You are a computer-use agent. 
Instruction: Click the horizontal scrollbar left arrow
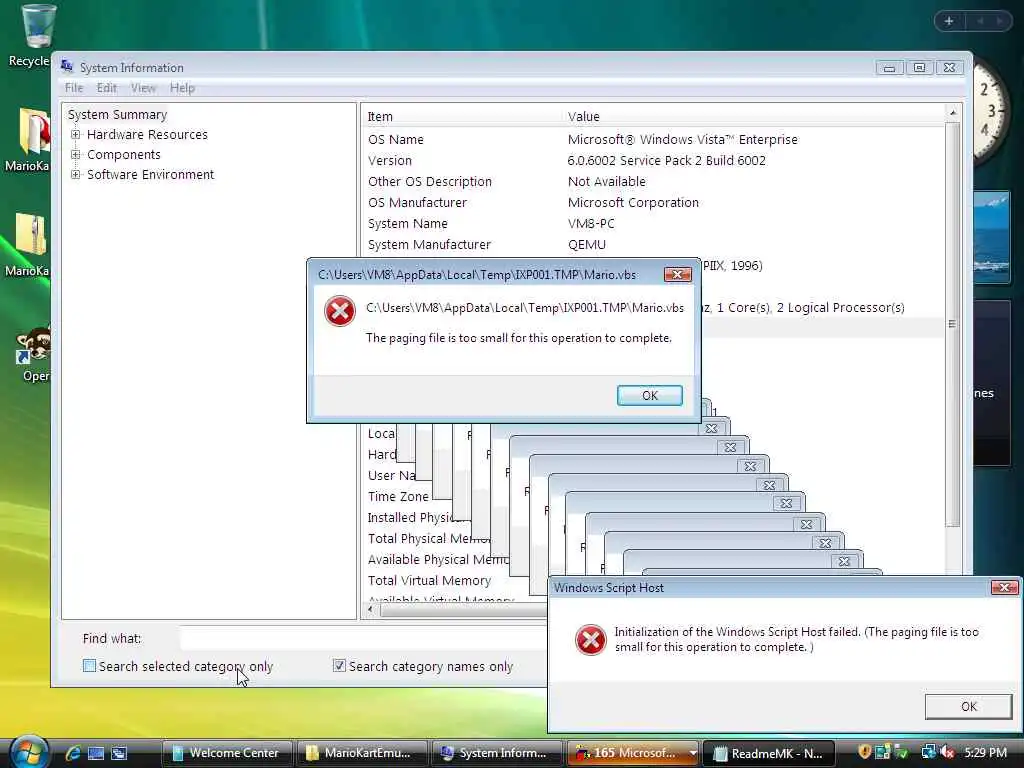click(x=370, y=609)
